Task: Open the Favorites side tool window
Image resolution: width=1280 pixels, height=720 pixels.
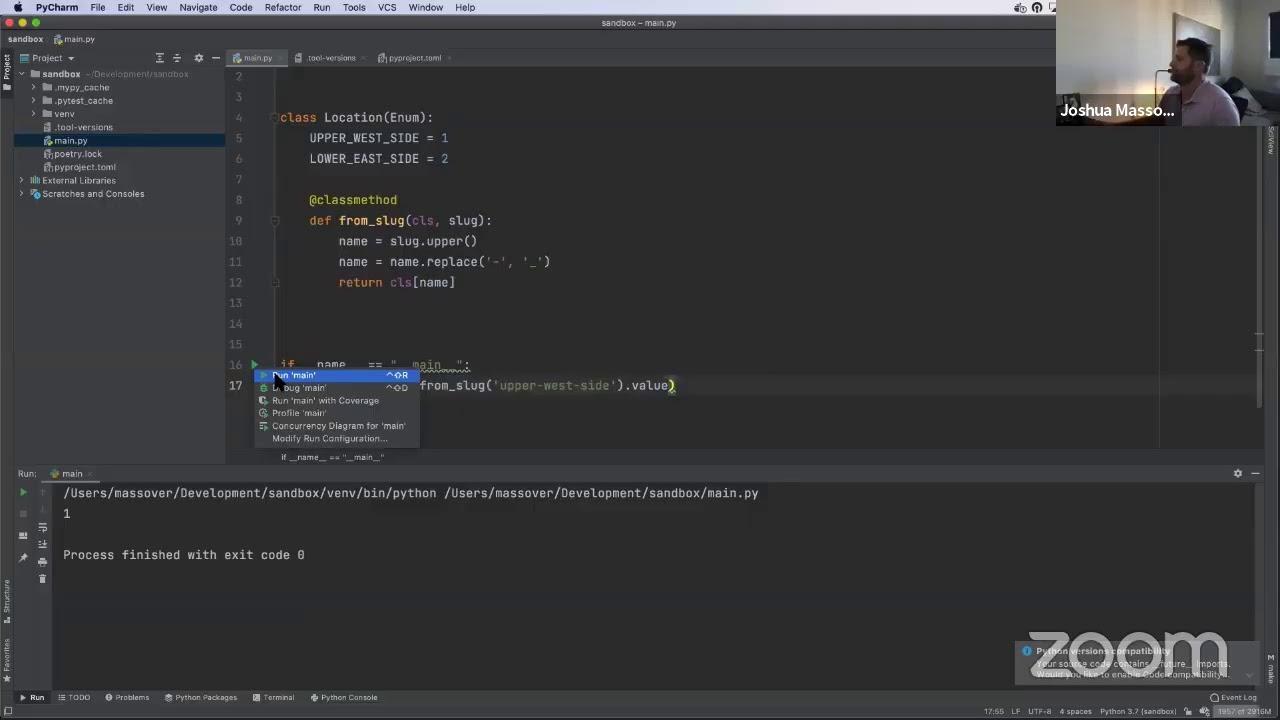Action: click(x=6, y=660)
